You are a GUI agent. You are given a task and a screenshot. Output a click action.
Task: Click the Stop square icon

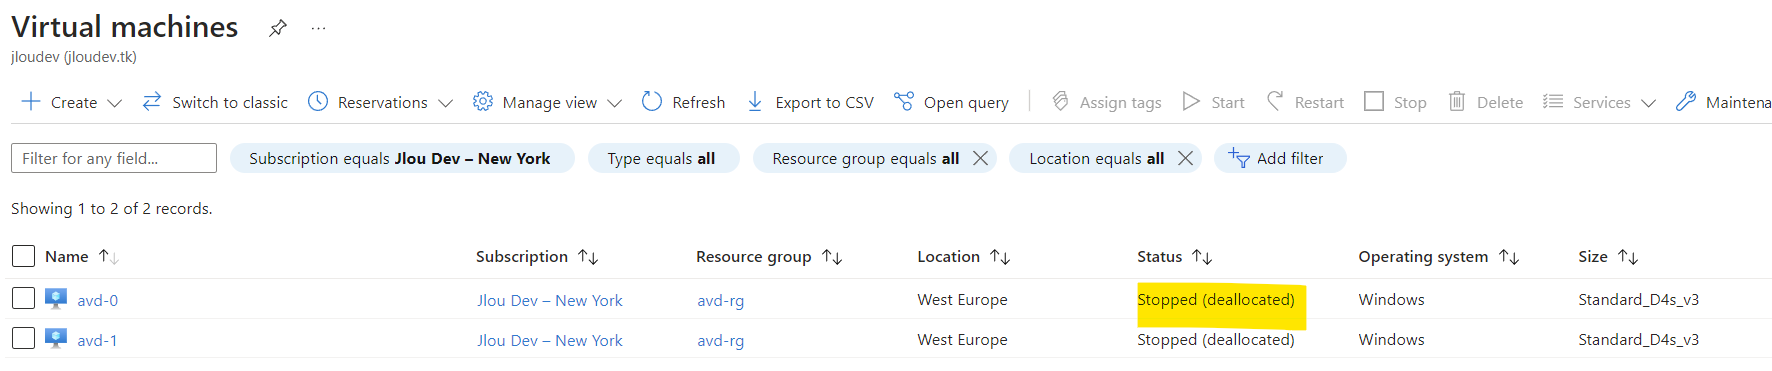(x=1374, y=102)
